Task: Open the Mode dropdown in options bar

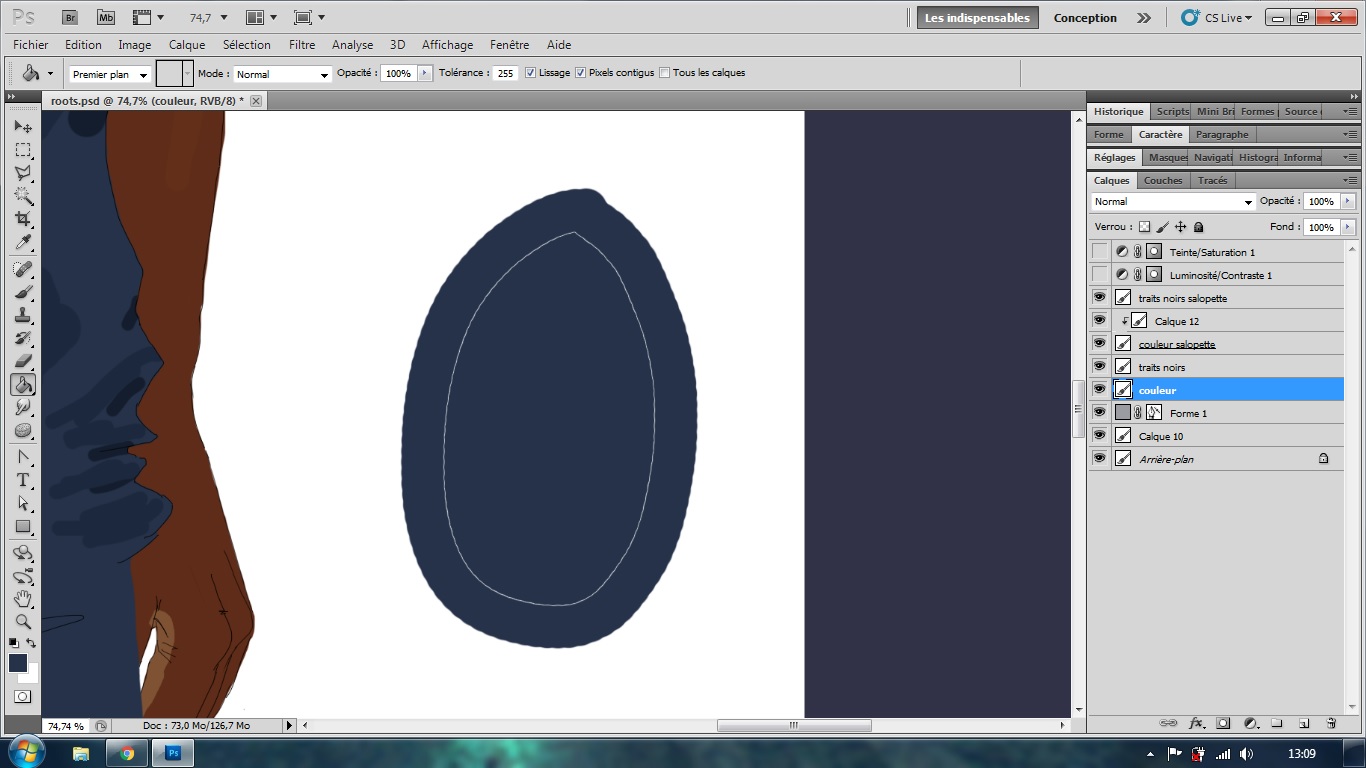Action: [283, 74]
